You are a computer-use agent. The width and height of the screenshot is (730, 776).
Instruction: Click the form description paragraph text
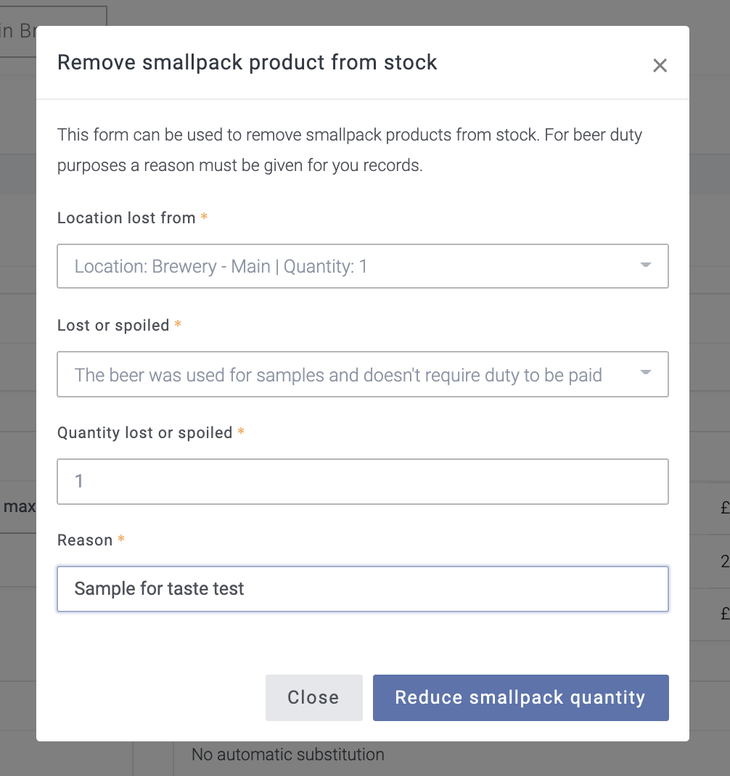point(349,150)
